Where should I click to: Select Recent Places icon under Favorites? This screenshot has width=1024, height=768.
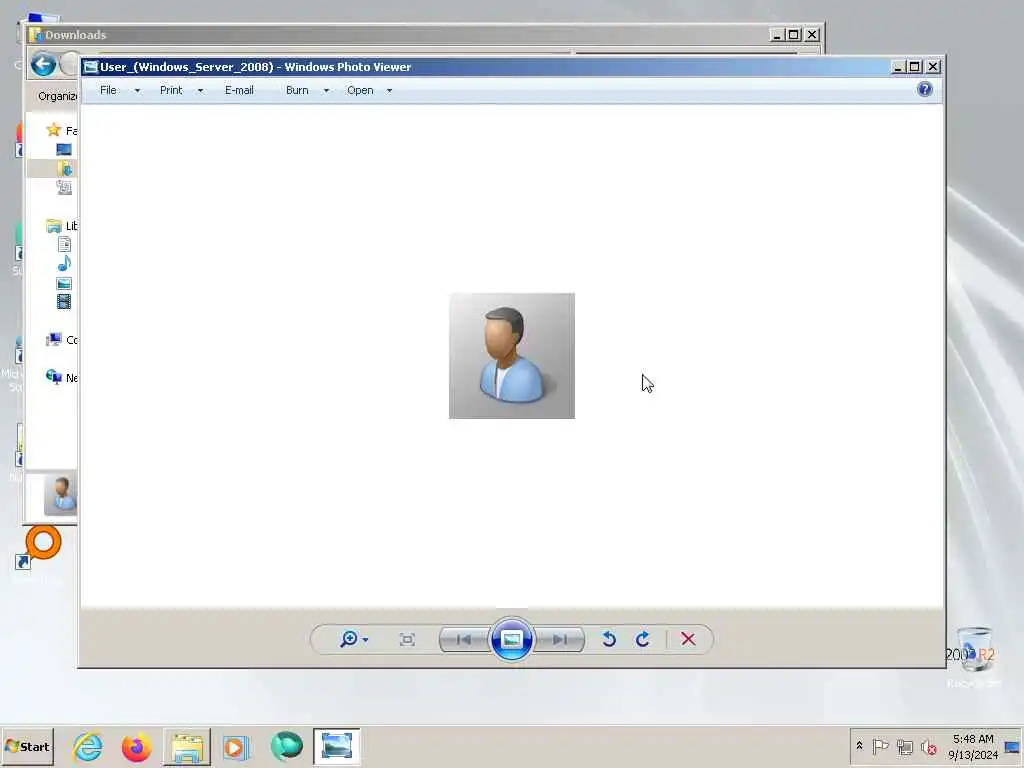(x=64, y=187)
